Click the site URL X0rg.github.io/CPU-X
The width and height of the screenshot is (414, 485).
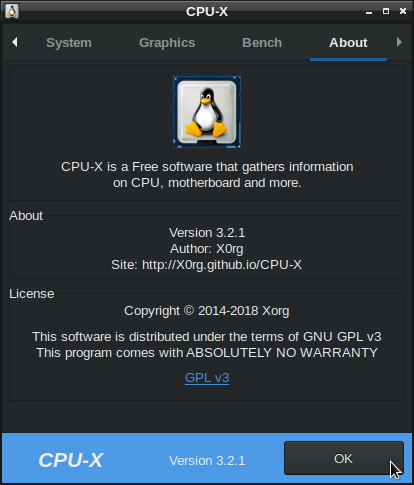point(222,265)
